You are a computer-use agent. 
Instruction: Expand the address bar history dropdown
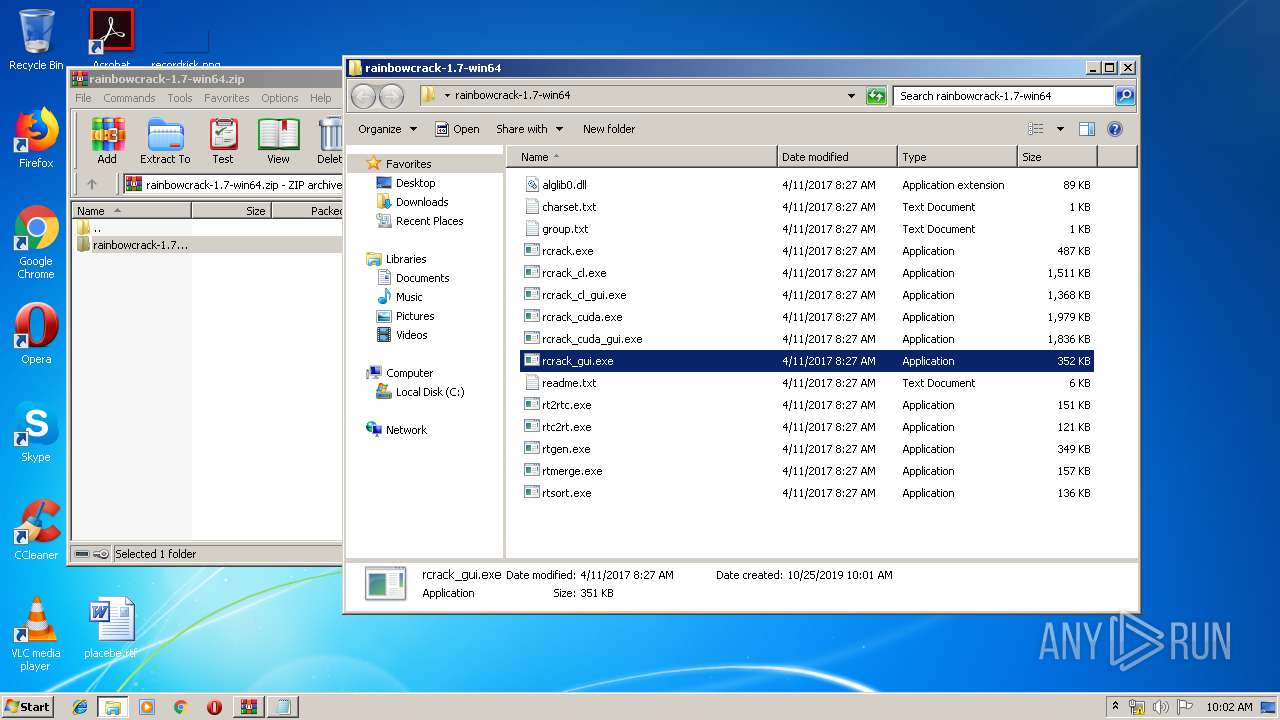(x=851, y=96)
